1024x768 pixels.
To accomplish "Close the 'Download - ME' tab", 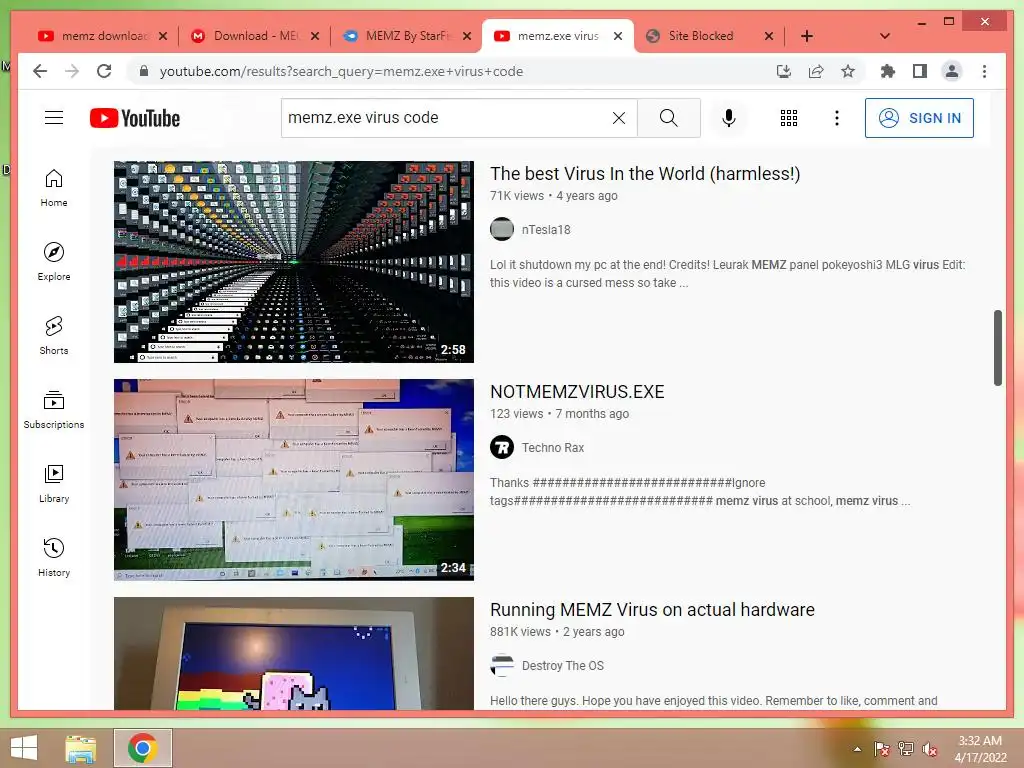I will click(315, 36).
